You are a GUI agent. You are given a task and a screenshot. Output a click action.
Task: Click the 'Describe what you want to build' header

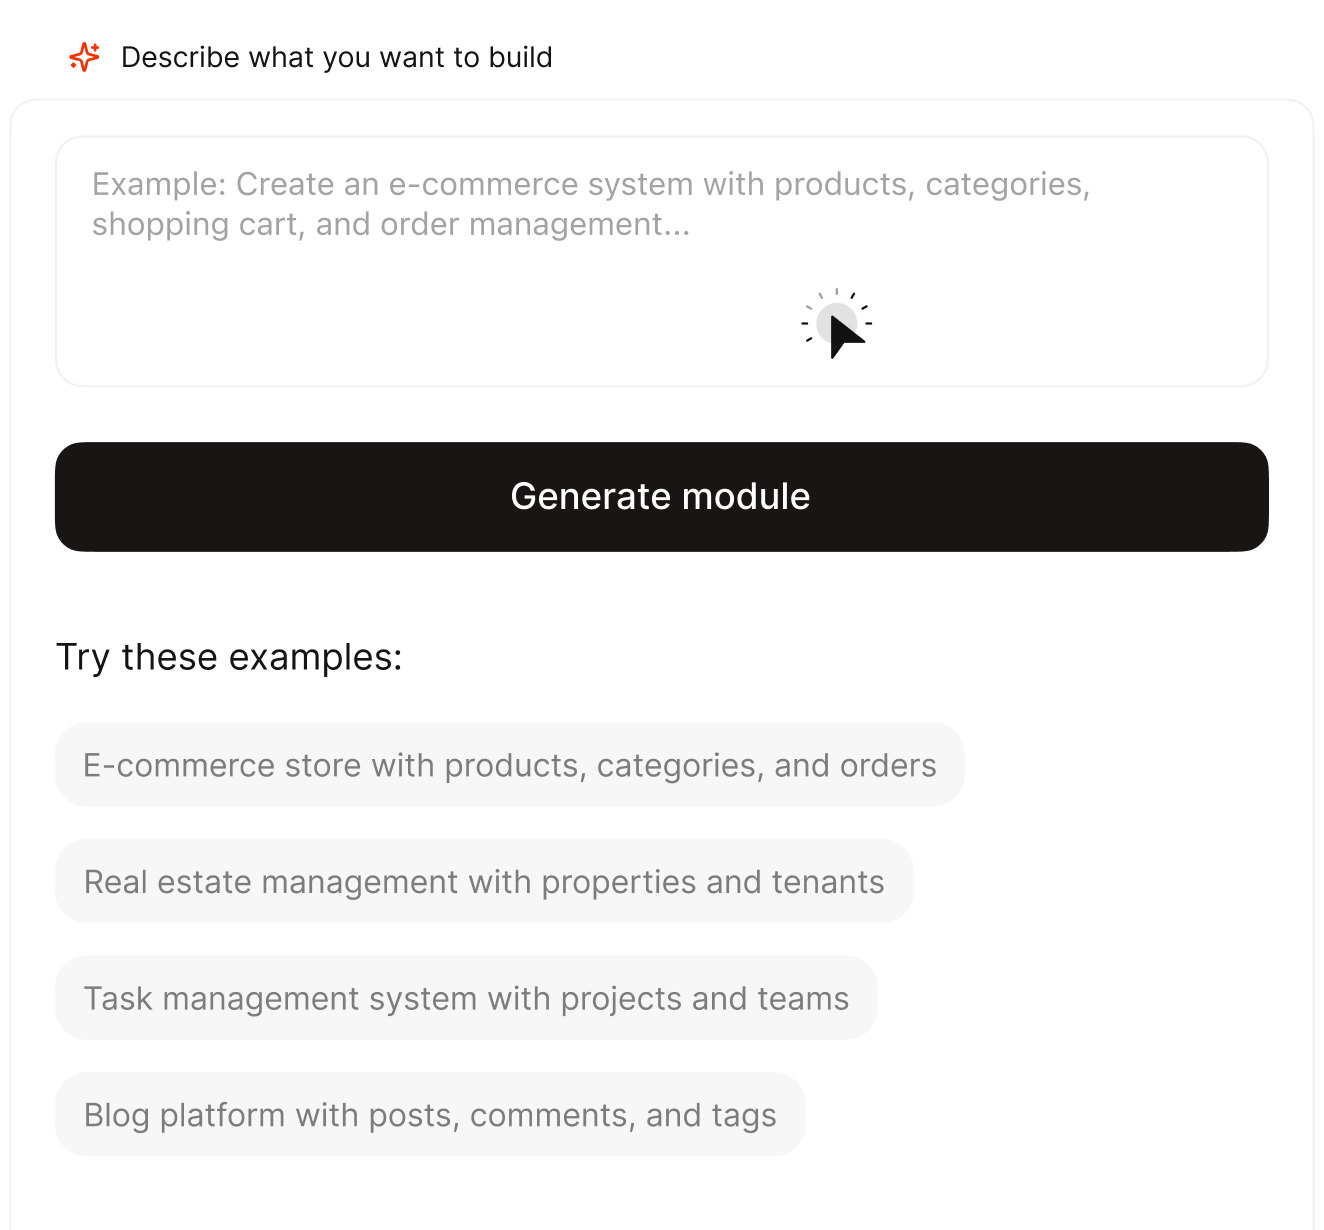point(337,57)
